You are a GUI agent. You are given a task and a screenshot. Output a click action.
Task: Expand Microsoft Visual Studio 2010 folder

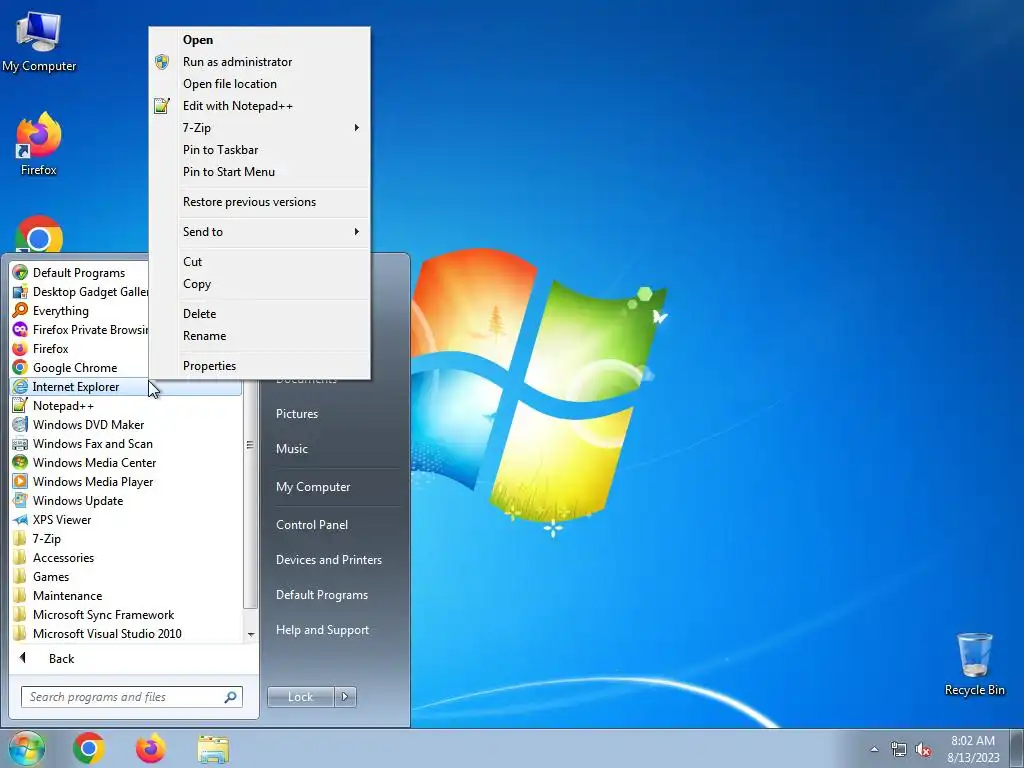(126, 633)
